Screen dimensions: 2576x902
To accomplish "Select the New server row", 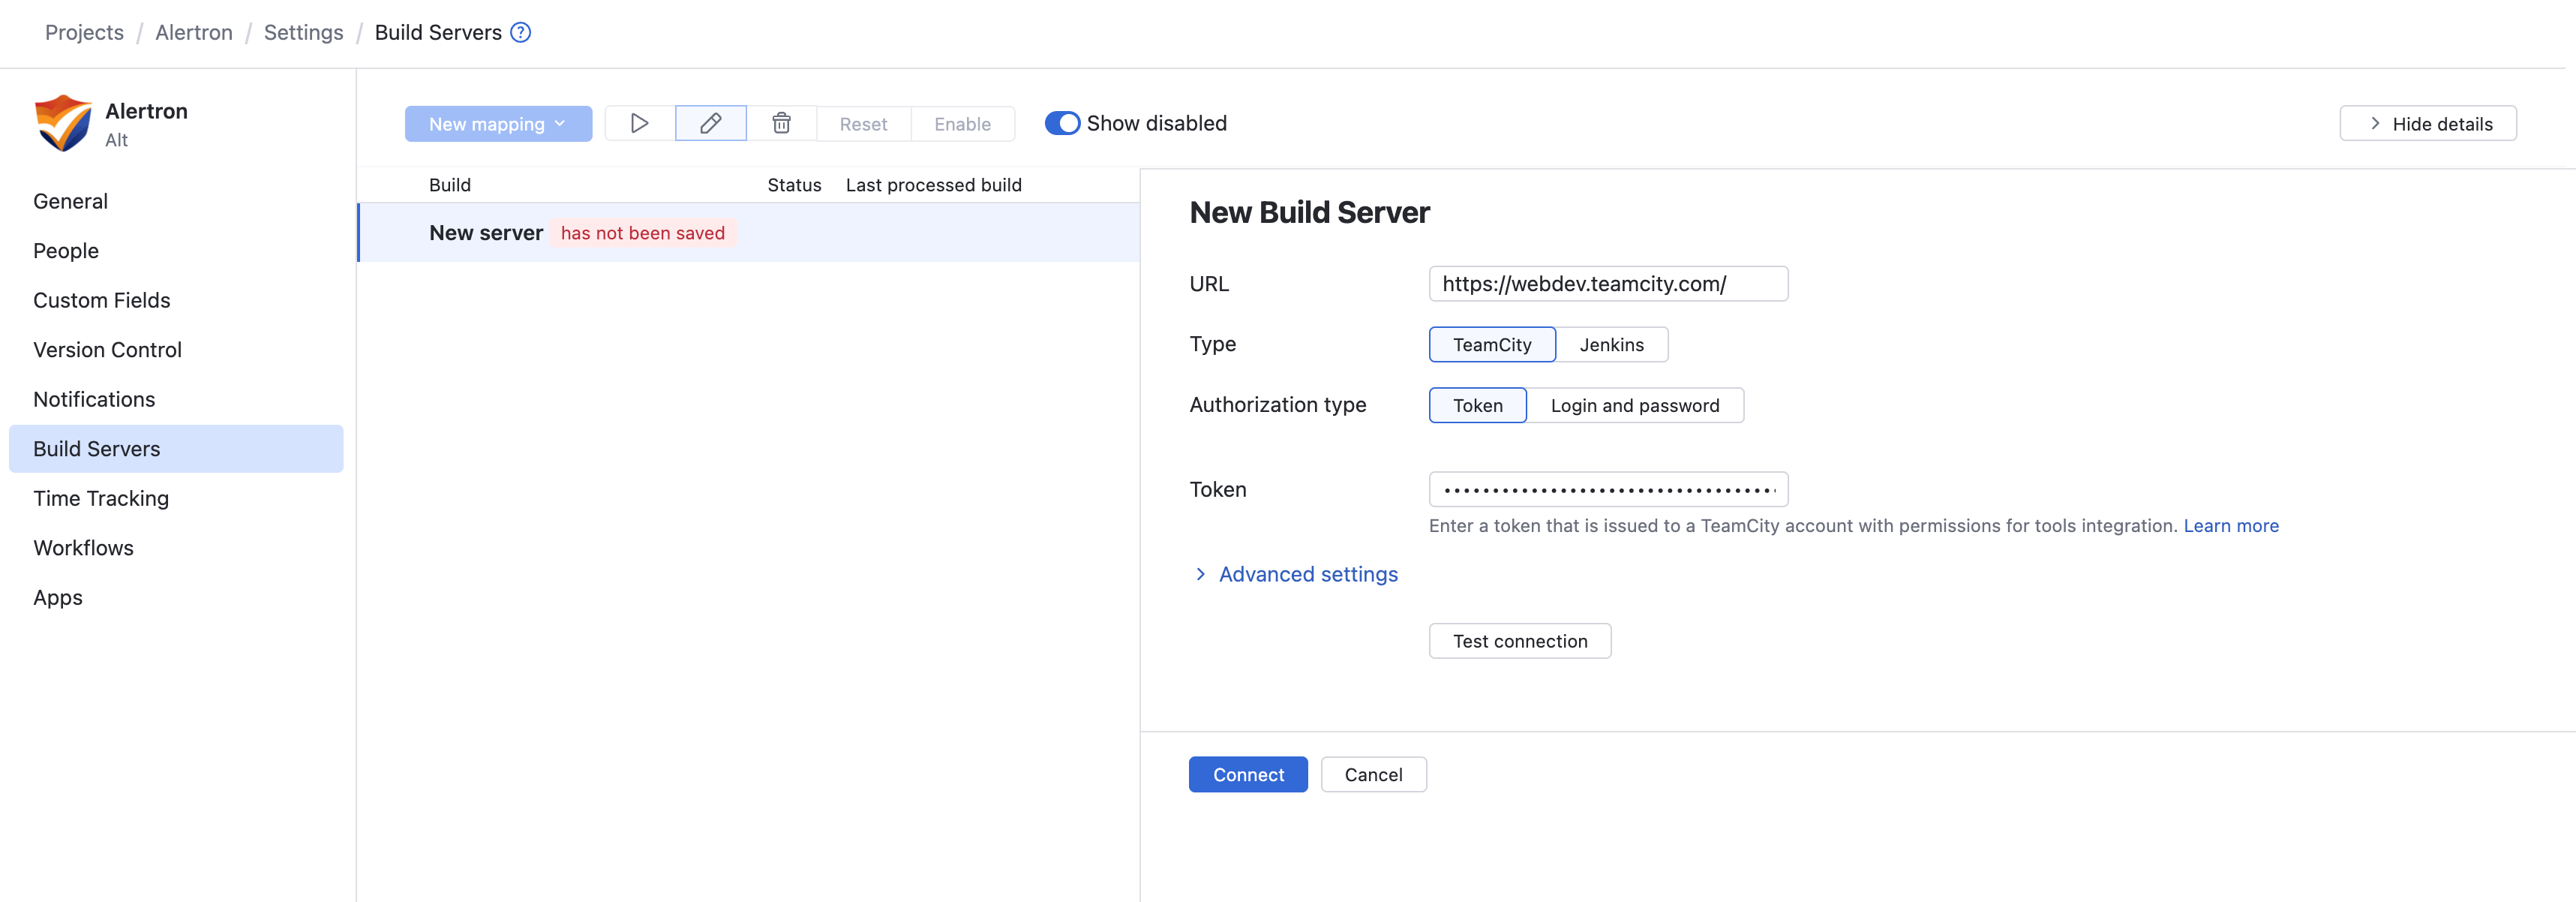I will [748, 232].
